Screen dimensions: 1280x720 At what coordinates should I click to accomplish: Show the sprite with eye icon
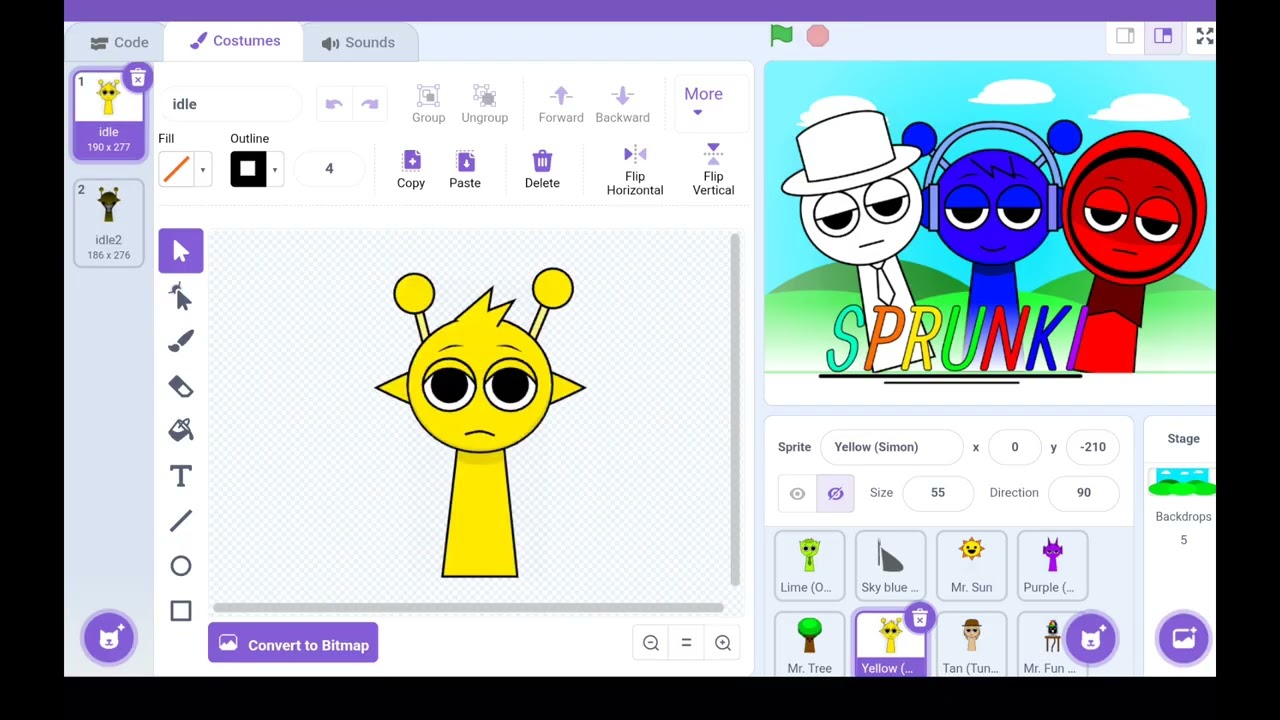click(x=797, y=493)
